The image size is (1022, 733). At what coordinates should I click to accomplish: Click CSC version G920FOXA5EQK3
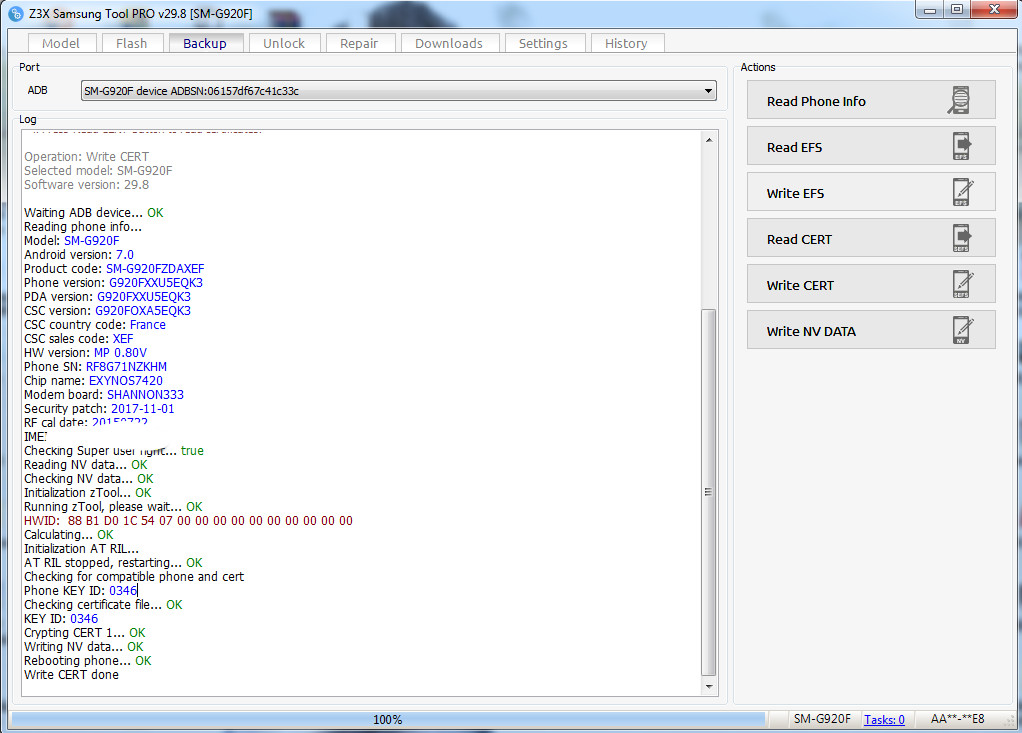coord(143,310)
